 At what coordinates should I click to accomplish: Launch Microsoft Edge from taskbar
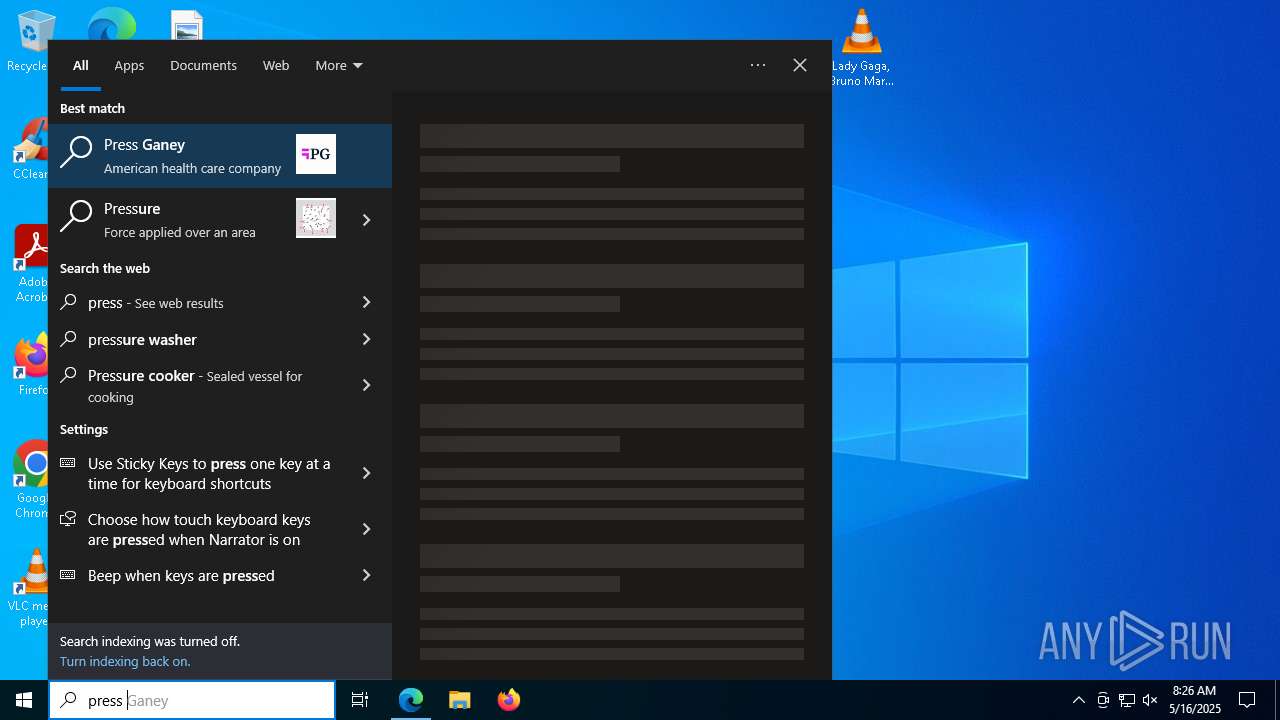click(x=411, y=700)
